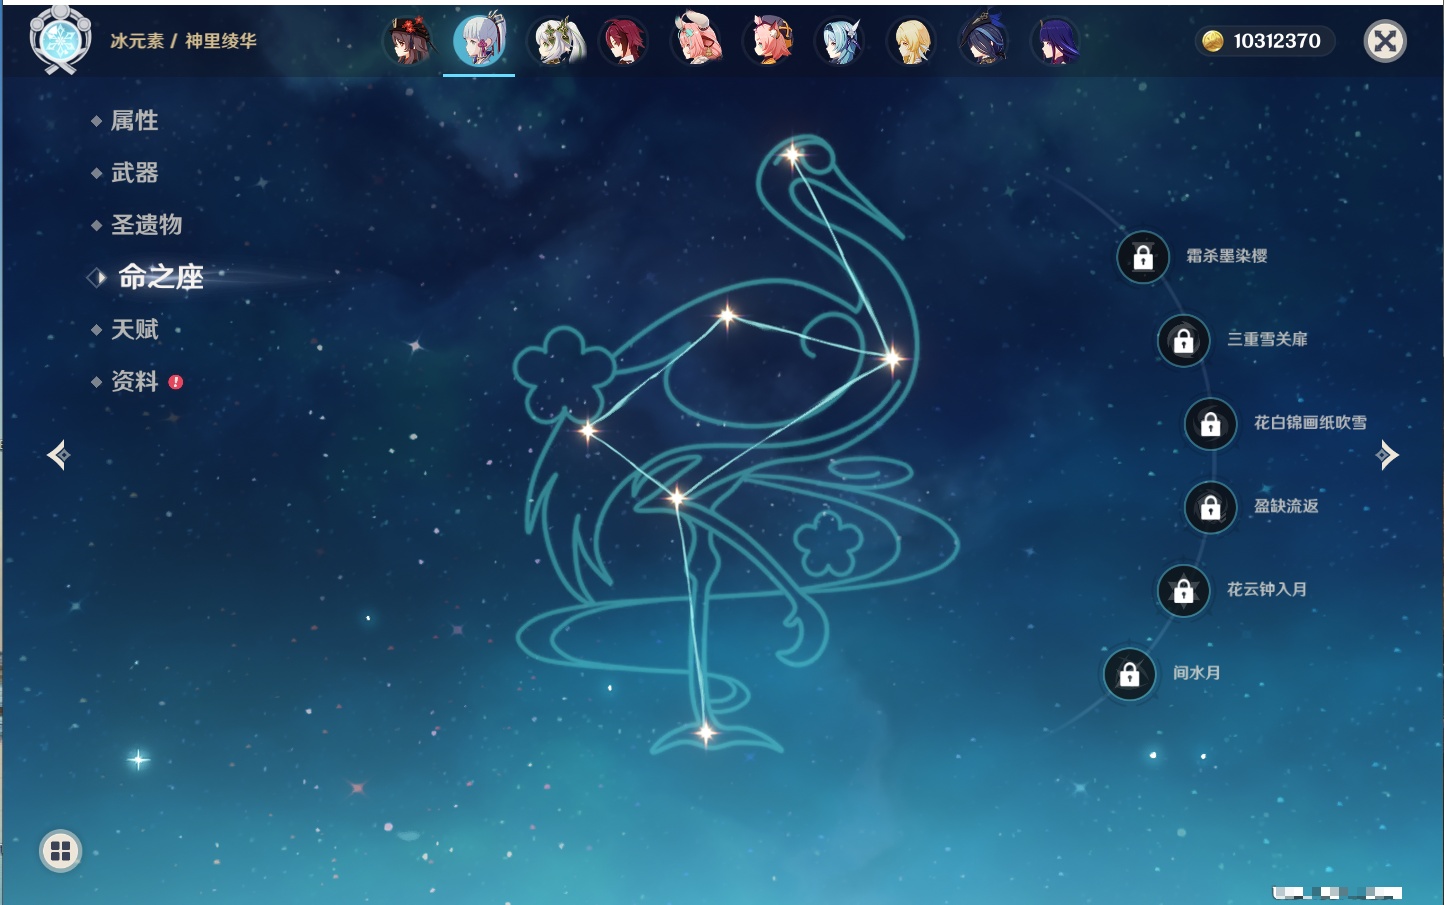The width and height of the screenshot is (1444, 905).
Task: Click the 三重雪关扉 constellation label
Action: pos(1267,339)
